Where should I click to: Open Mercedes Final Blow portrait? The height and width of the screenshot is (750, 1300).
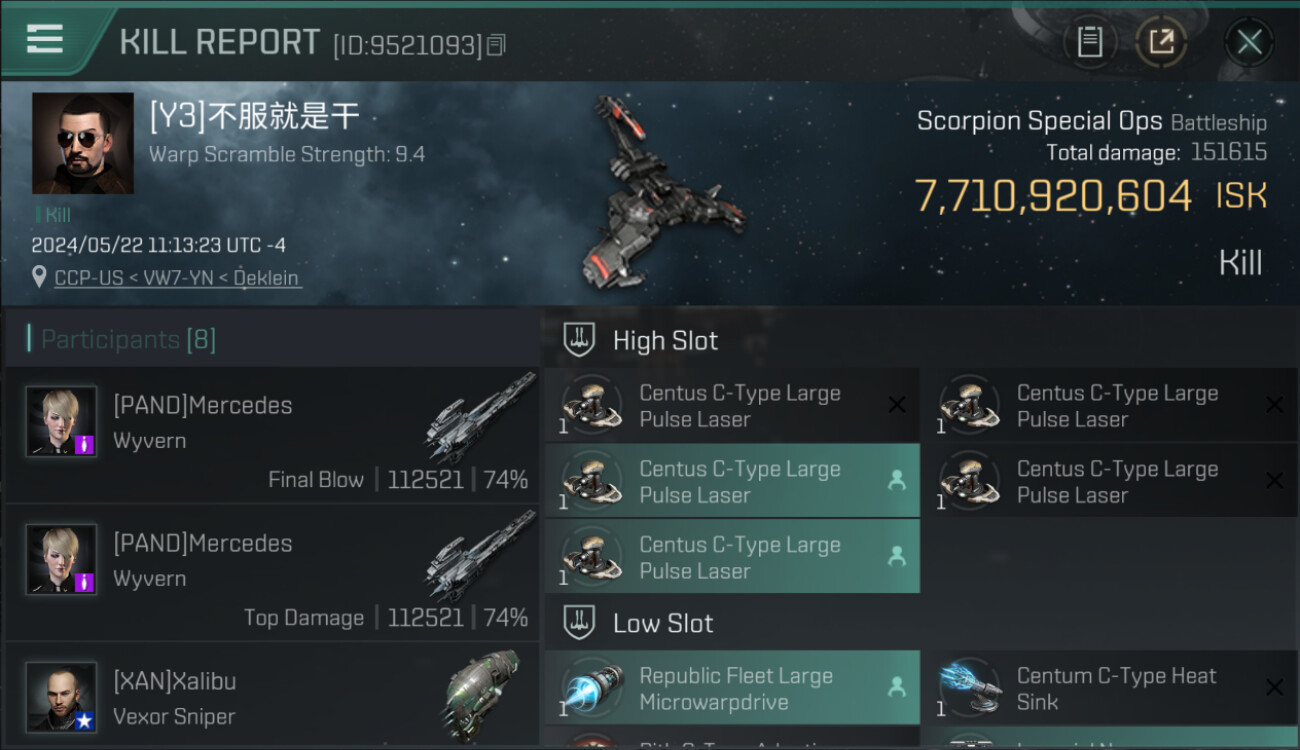(62, 421)
